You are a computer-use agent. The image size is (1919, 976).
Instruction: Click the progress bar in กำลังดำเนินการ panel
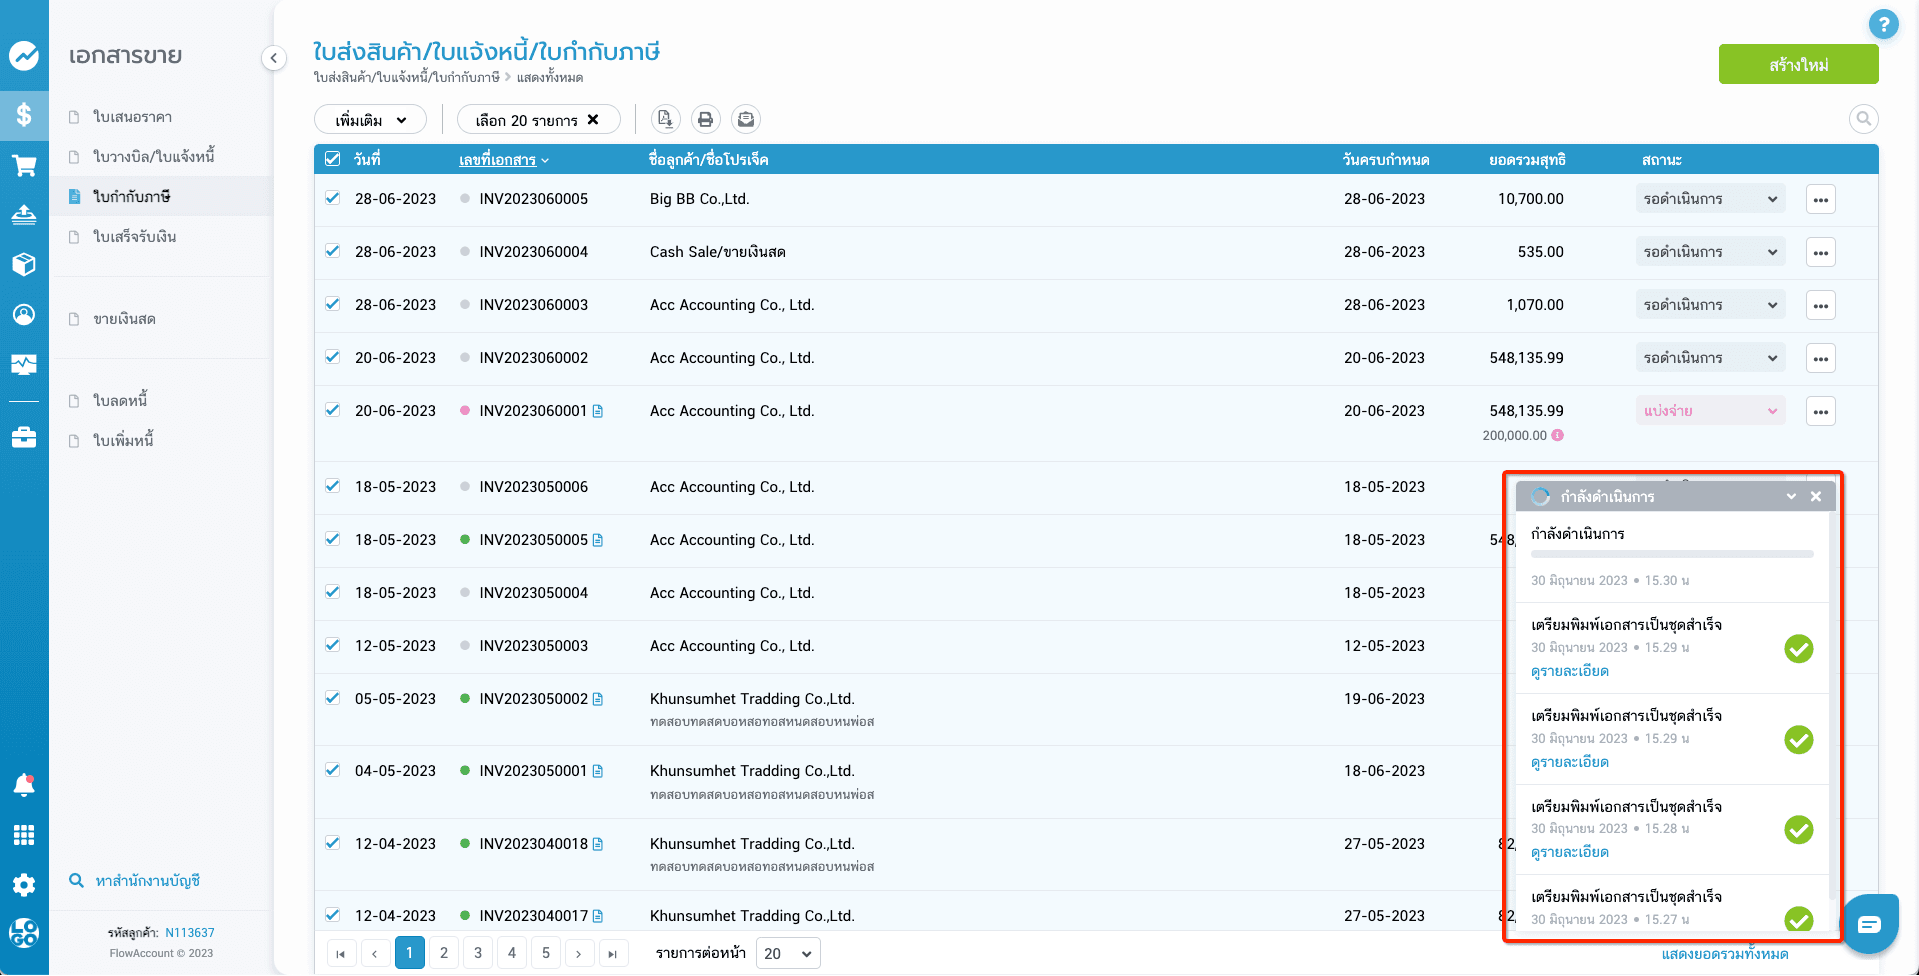click(1671, 554)
